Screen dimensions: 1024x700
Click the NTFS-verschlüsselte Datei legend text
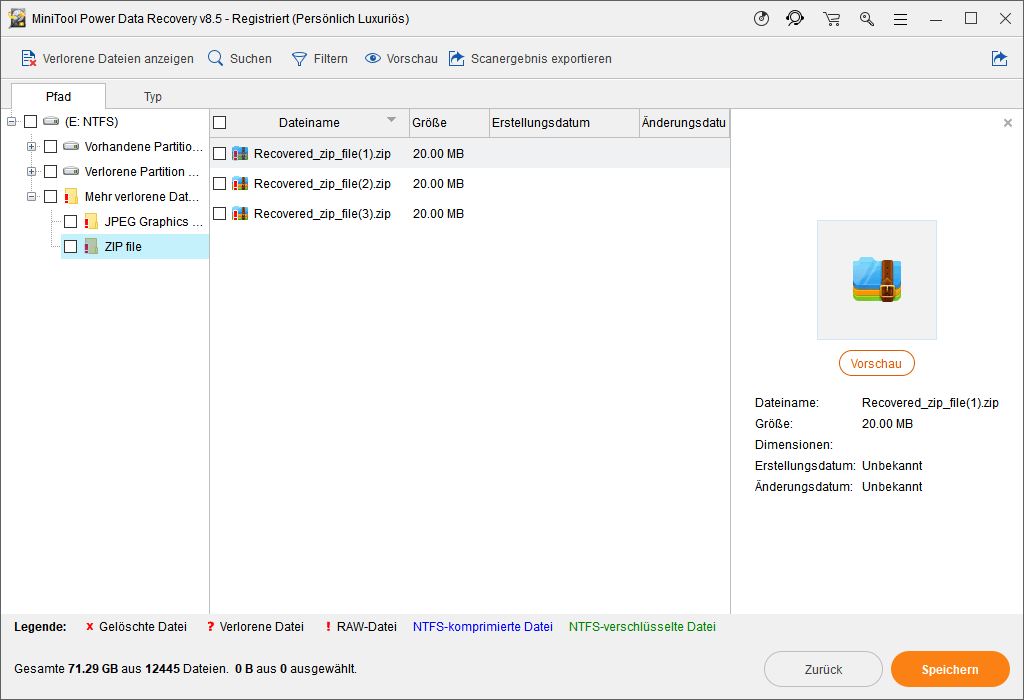[x=642, y=626]
